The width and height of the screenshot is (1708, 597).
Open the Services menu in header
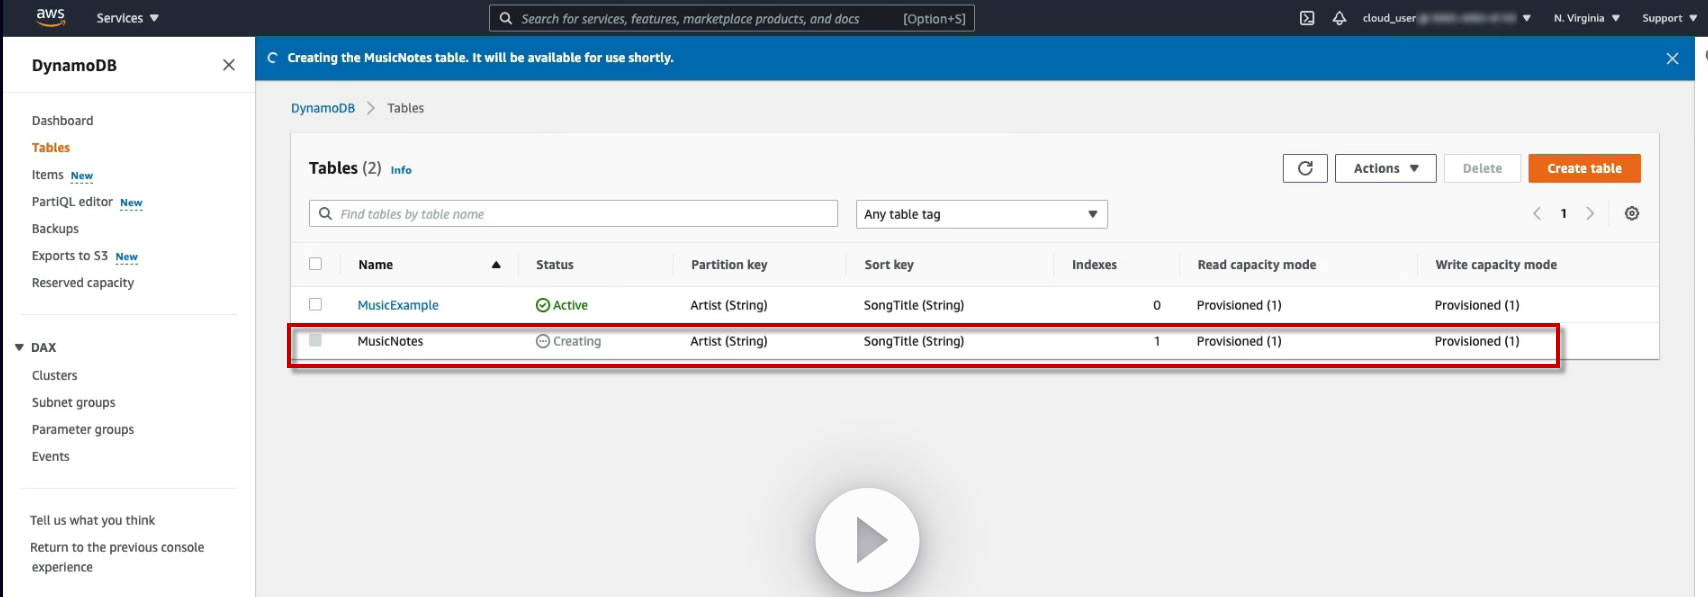click(x=127, y=18)
